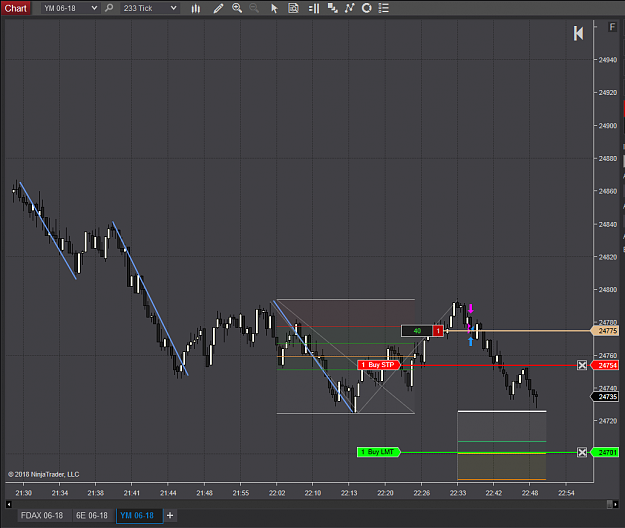Click the horizontal scrollbar thumb
Viewport: 625px width, 528px height.
(x=609, y=504)
